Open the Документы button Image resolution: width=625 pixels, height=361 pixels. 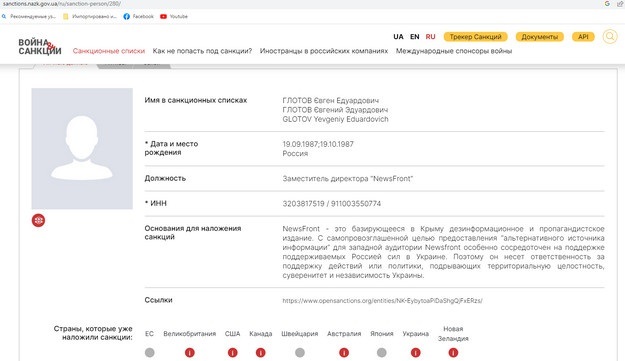tap(540, 37)
